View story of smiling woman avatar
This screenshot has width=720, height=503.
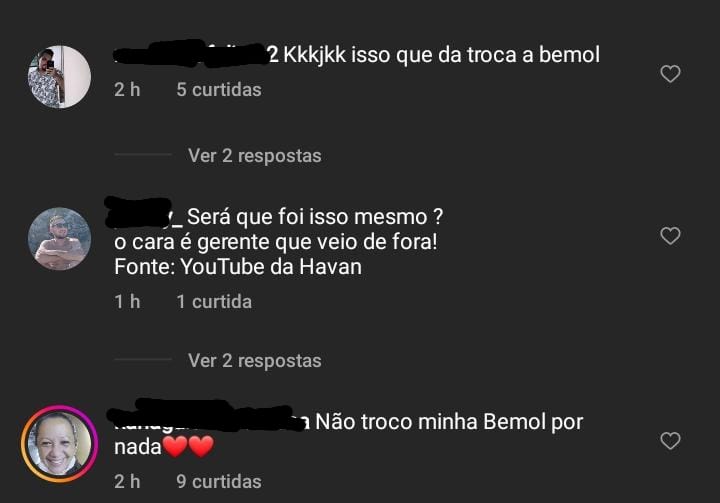pyautogui.click(x=59, y=444)
